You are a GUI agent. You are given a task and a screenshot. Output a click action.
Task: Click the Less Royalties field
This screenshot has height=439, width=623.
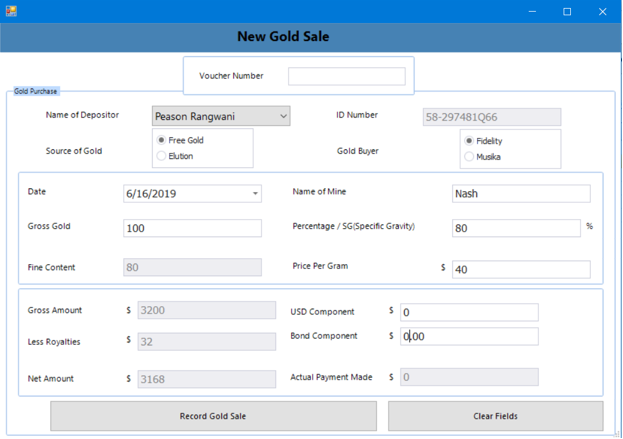207,342
